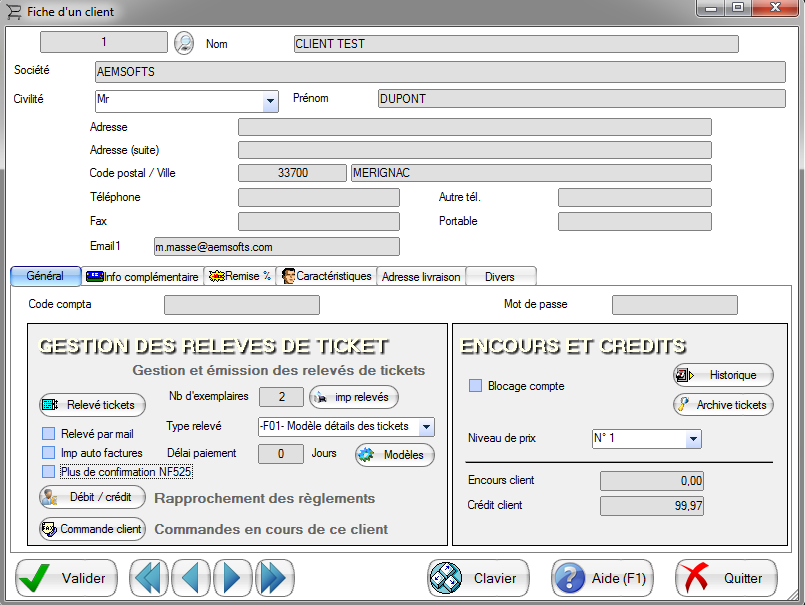Open the Type relevé dropdown list
The image size is (805, 605).
[x=427, y=427]
